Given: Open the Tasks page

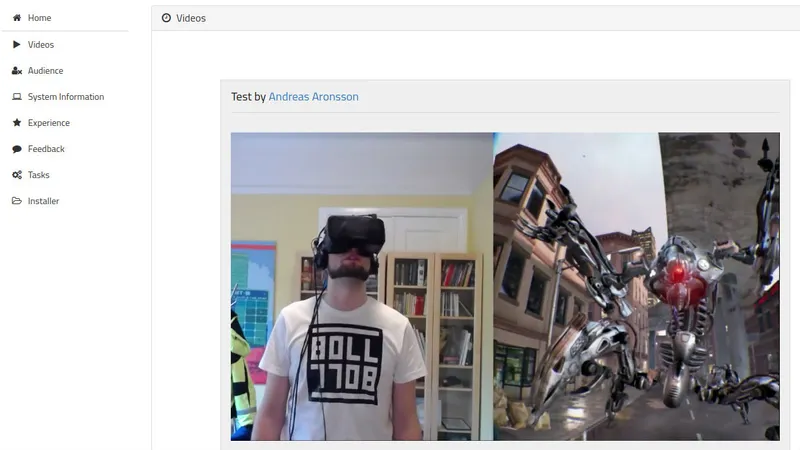Looking at the screenshot, I should (x=38, y=175).
